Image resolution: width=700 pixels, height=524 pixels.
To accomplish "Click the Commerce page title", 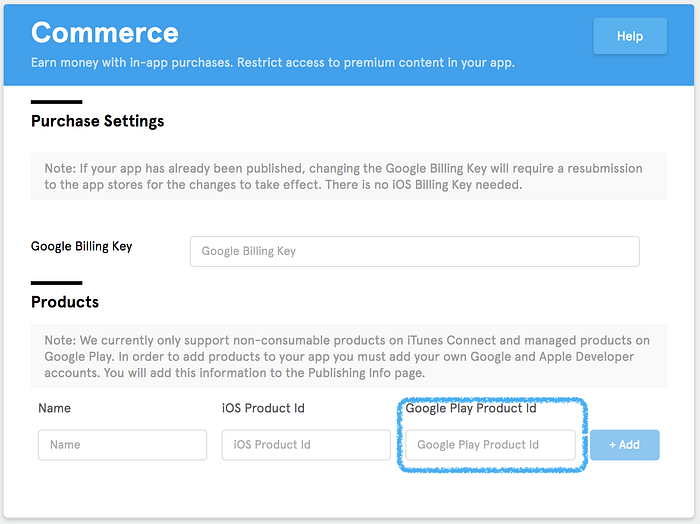I will [x=105, y=33].
